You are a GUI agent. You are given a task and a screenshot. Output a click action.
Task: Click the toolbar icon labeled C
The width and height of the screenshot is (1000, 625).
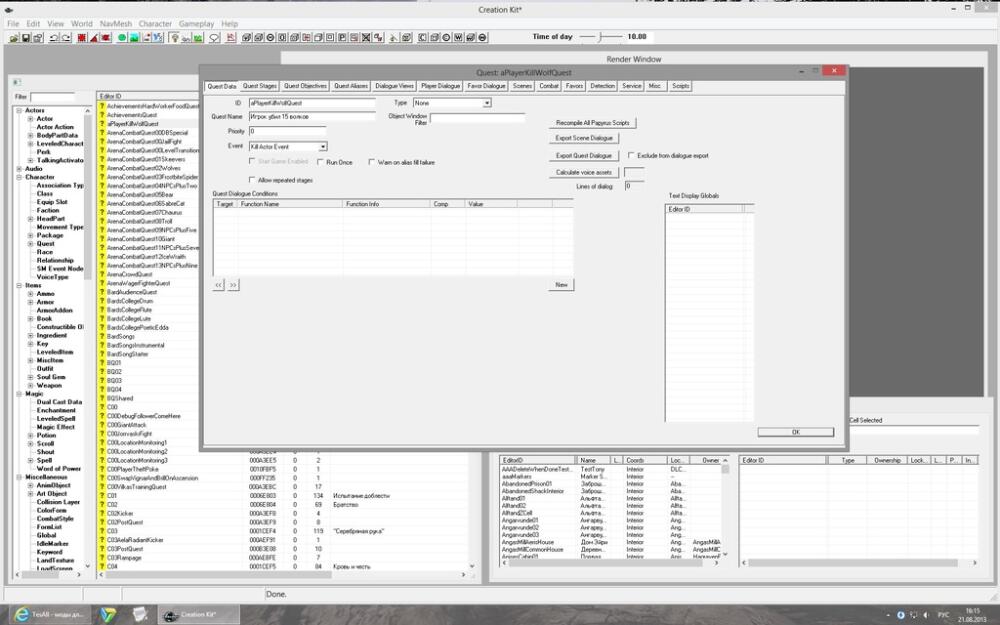[x=422, y=38]
